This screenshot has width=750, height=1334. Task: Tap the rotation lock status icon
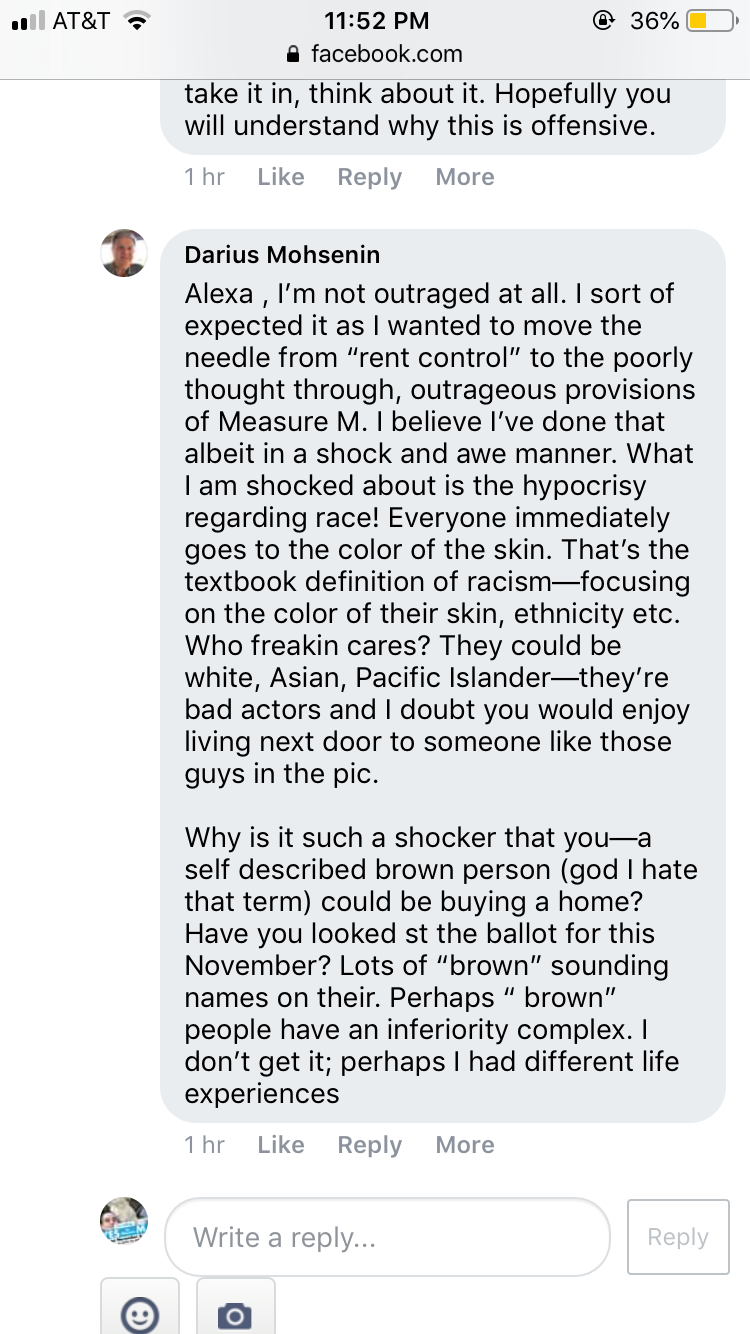point(603,20)
